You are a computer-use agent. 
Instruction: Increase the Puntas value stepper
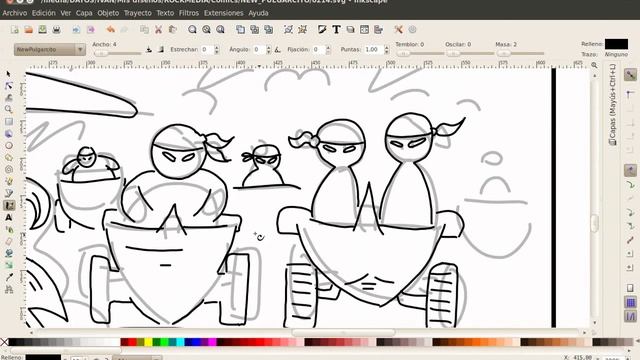(387, 47)
